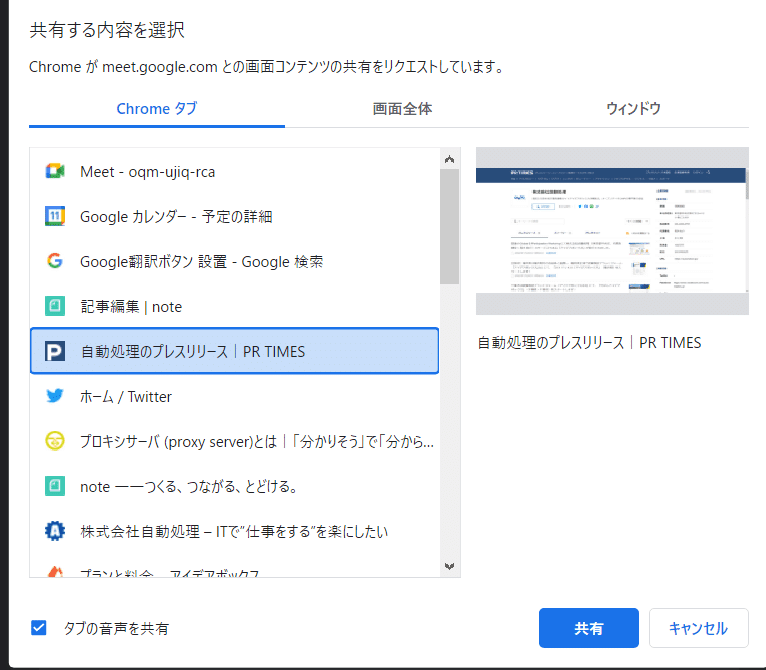This screenshot has height=670, width=766.
Task: Click the note icon beside つくる、つながる
Action: 55,486
